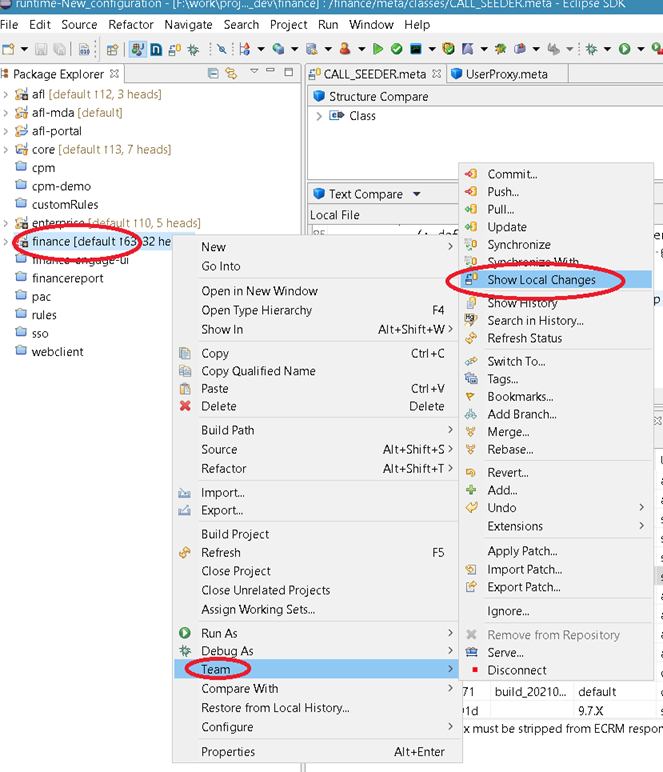Screen dimensions: 663x772
Task: Click the Collapse All icon in Package Explorer
Action: 213,73
